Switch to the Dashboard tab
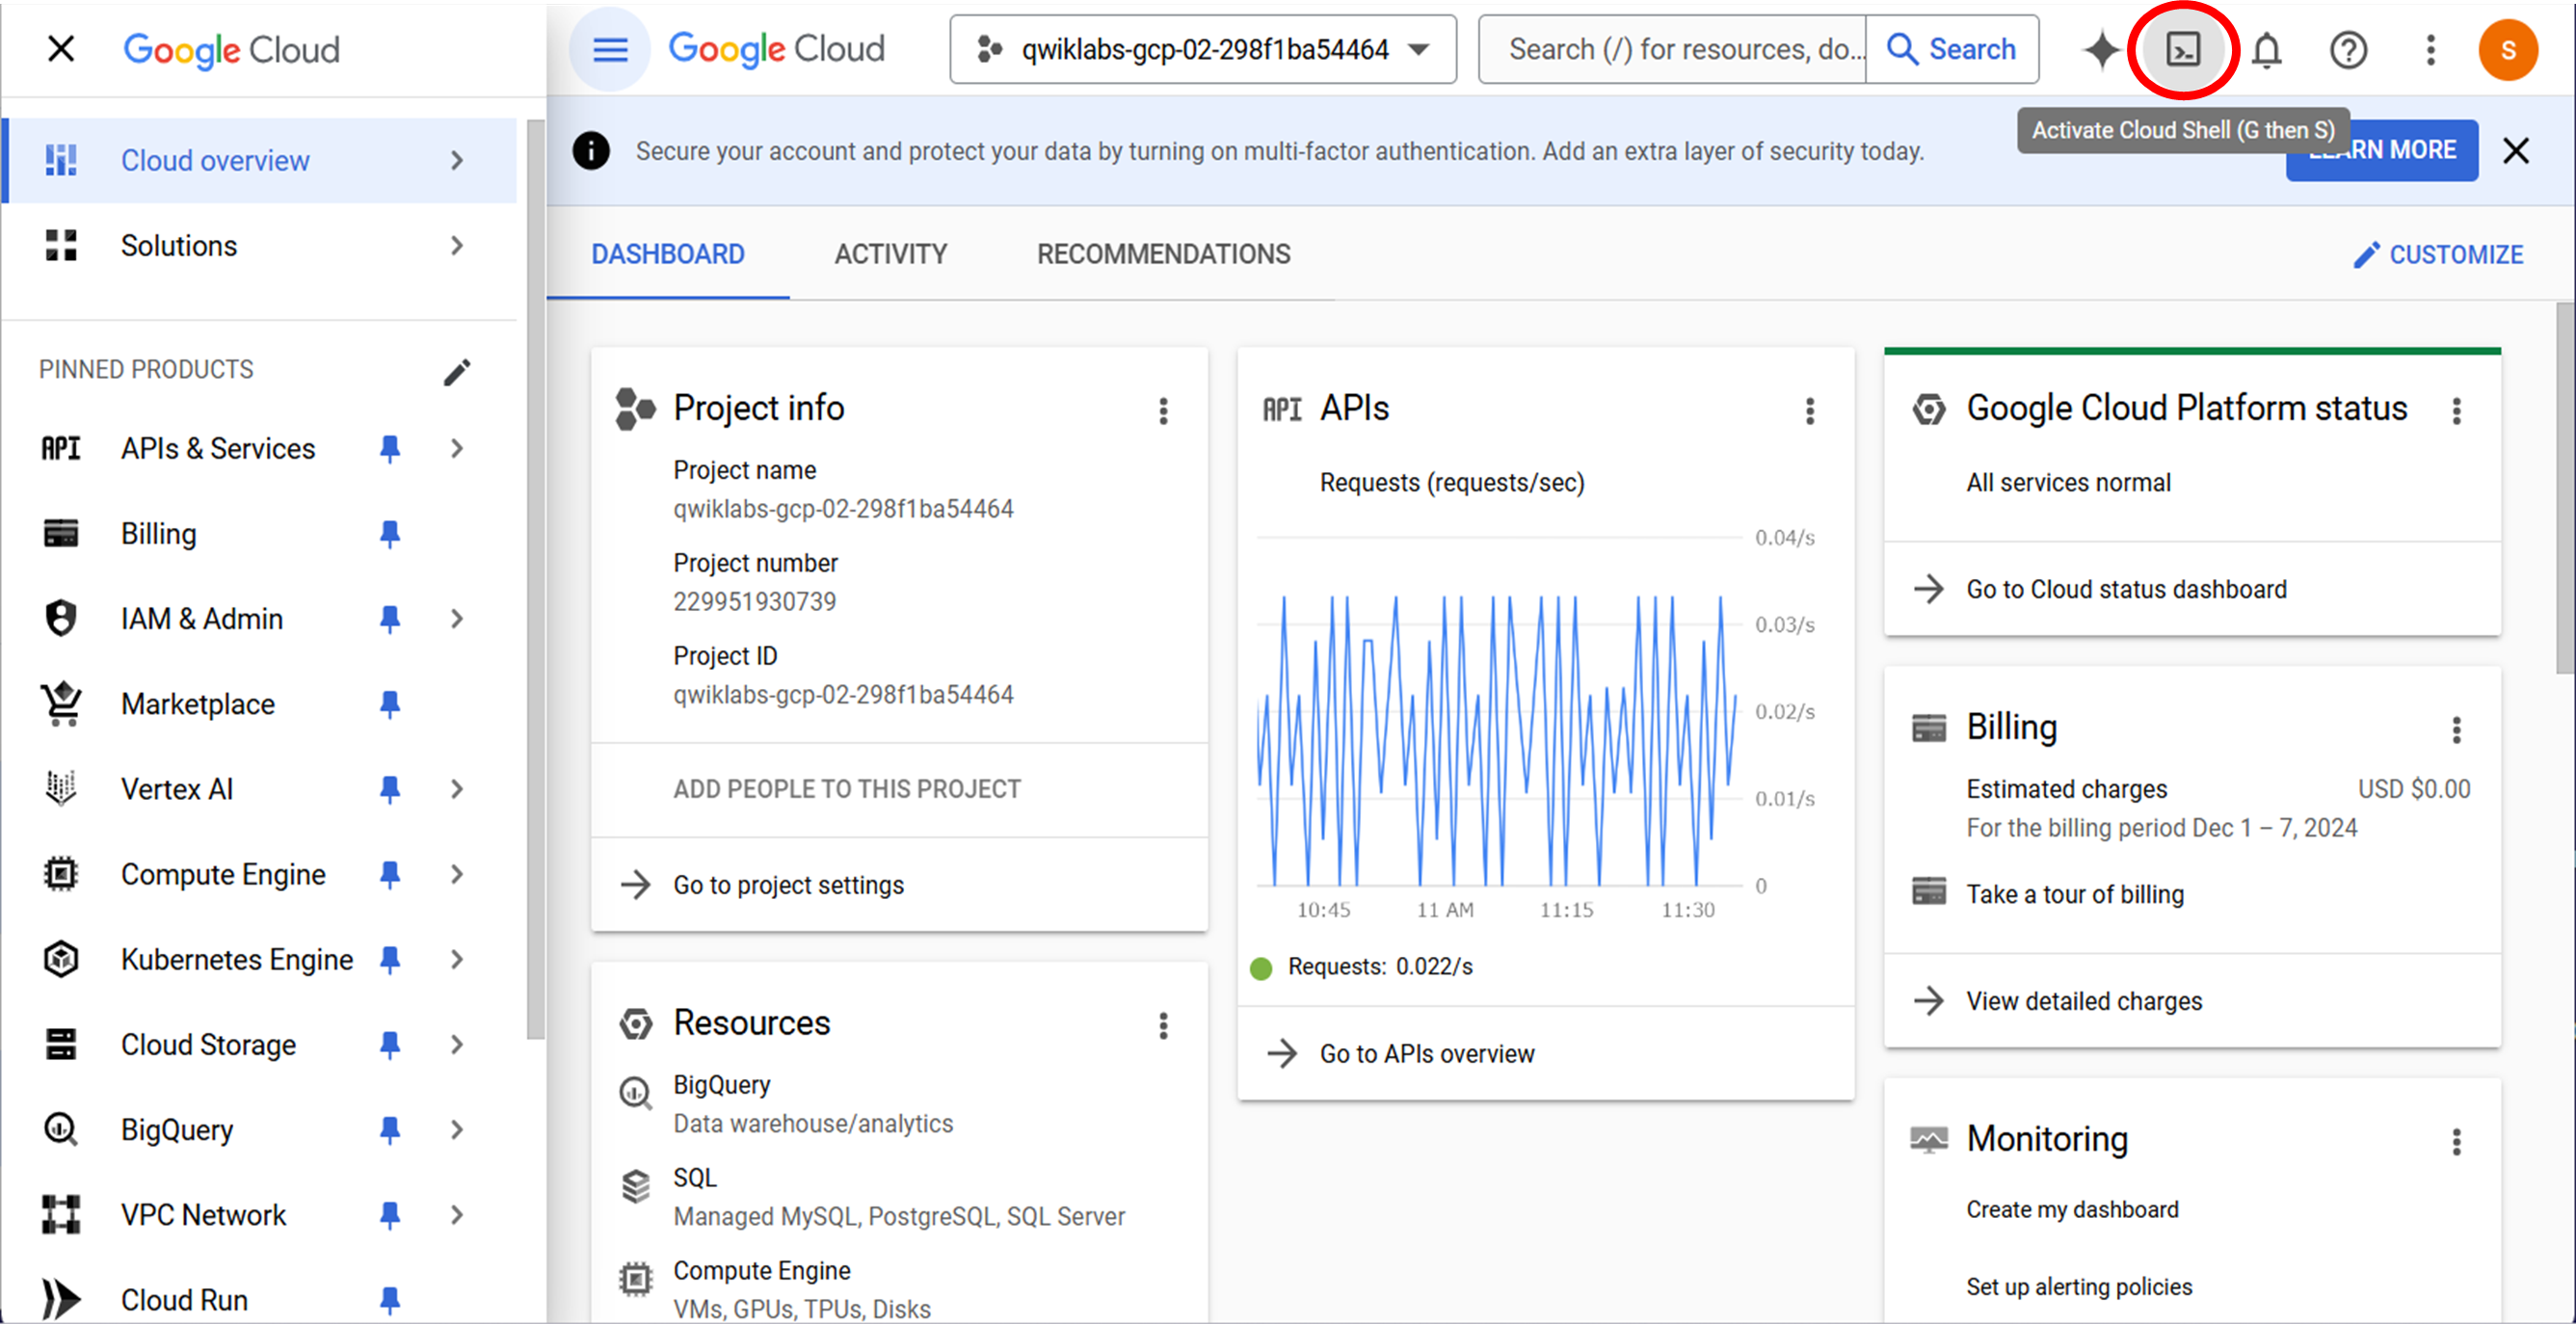The height and width of the screenshot is (1324, 2576). (668, 255)
